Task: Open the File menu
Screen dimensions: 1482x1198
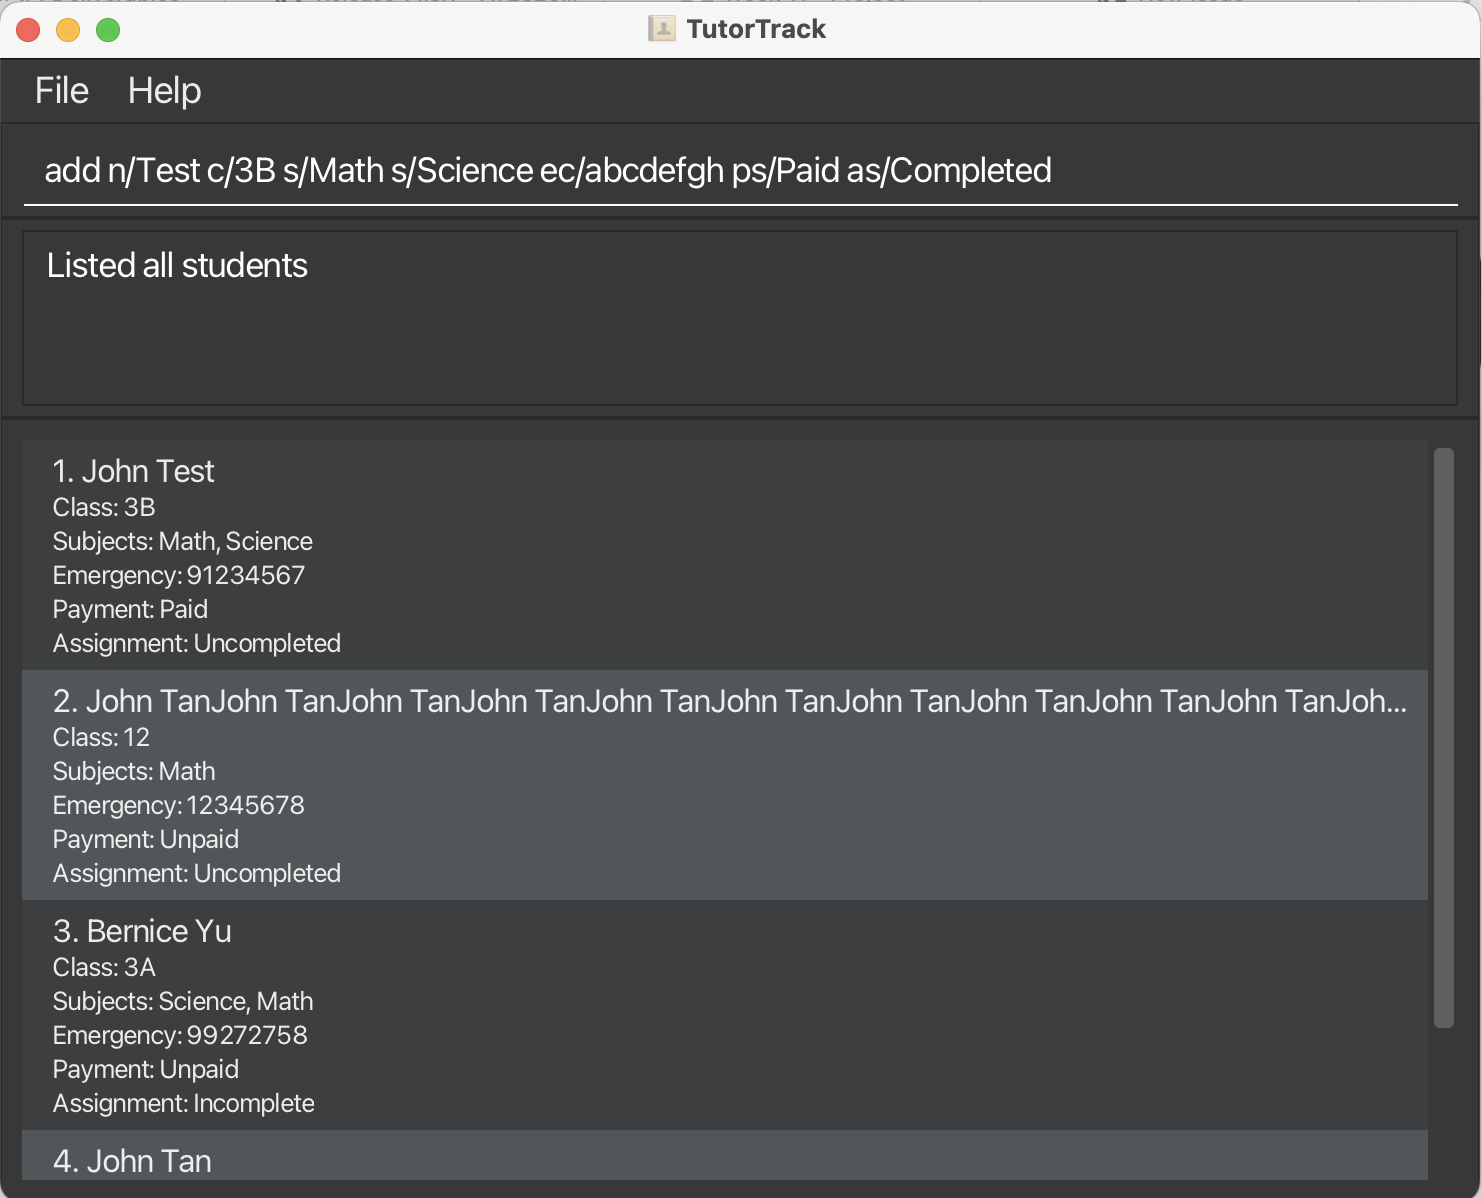Action: tap(62, 91)
